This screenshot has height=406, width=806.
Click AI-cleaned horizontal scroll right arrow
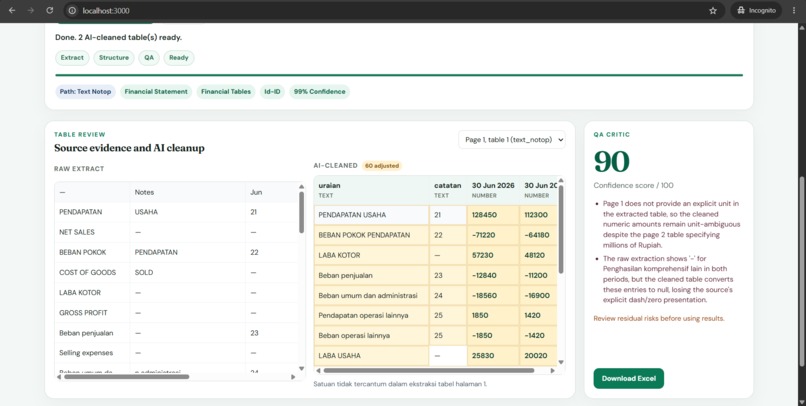[553, 370]
